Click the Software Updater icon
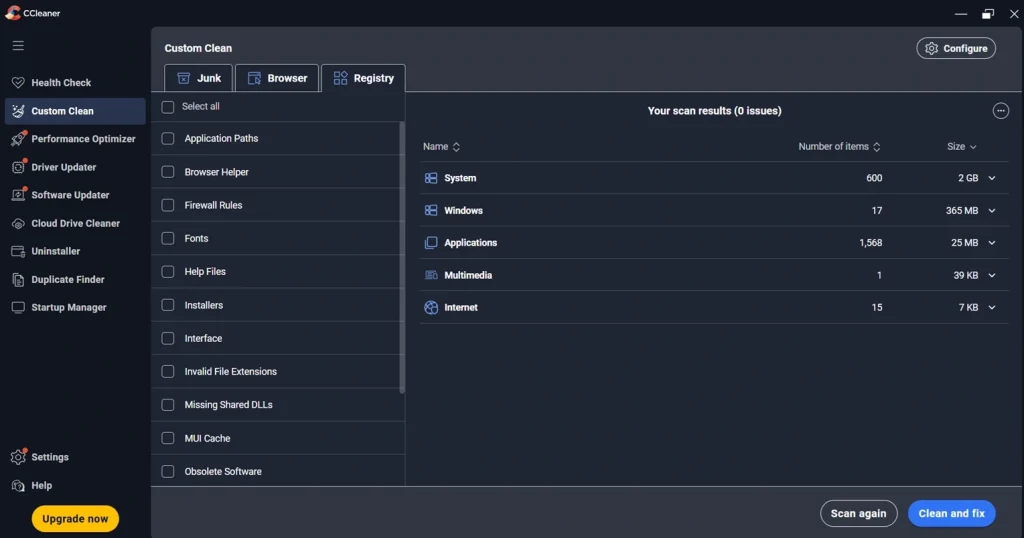This screenshot has width=1024, height=538. point(18,195)
